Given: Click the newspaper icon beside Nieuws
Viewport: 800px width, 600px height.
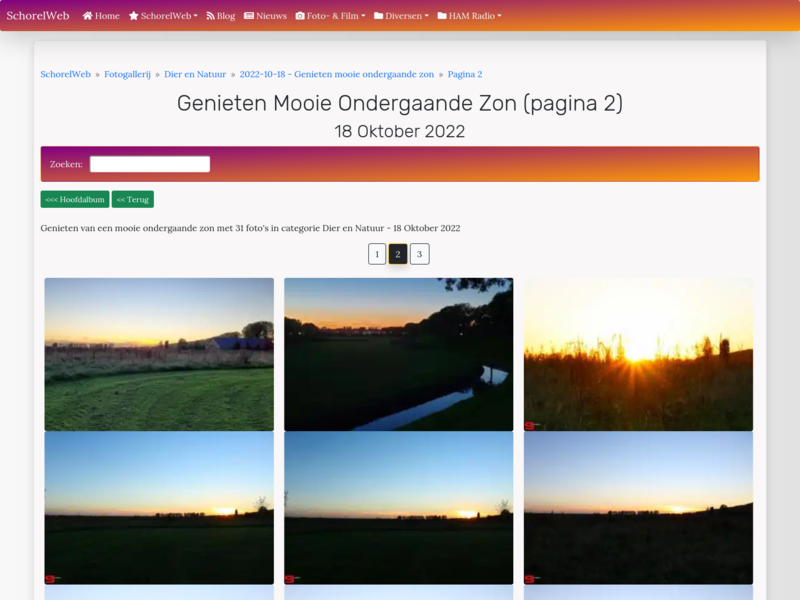Looking at the screenshot, I should [249, 16].
